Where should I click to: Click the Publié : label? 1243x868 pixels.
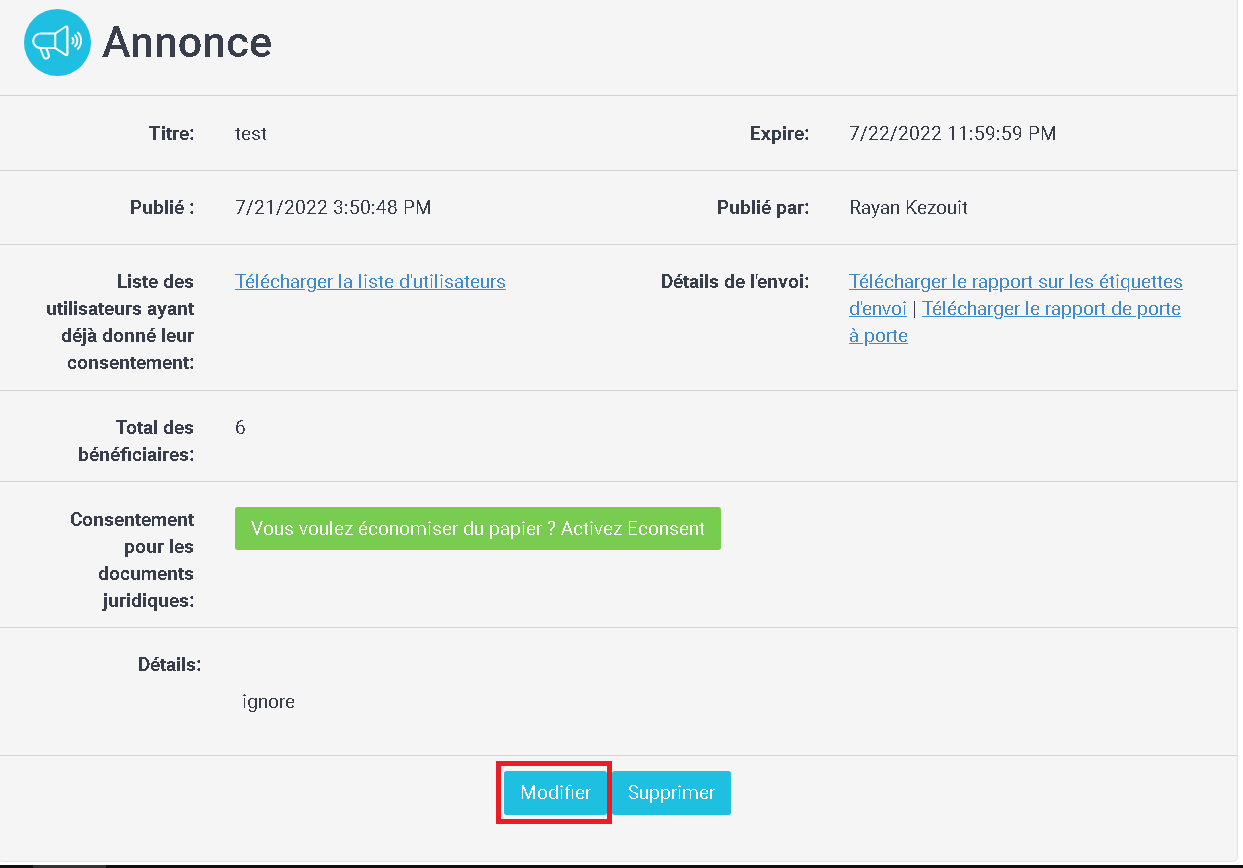coord(162,207)
